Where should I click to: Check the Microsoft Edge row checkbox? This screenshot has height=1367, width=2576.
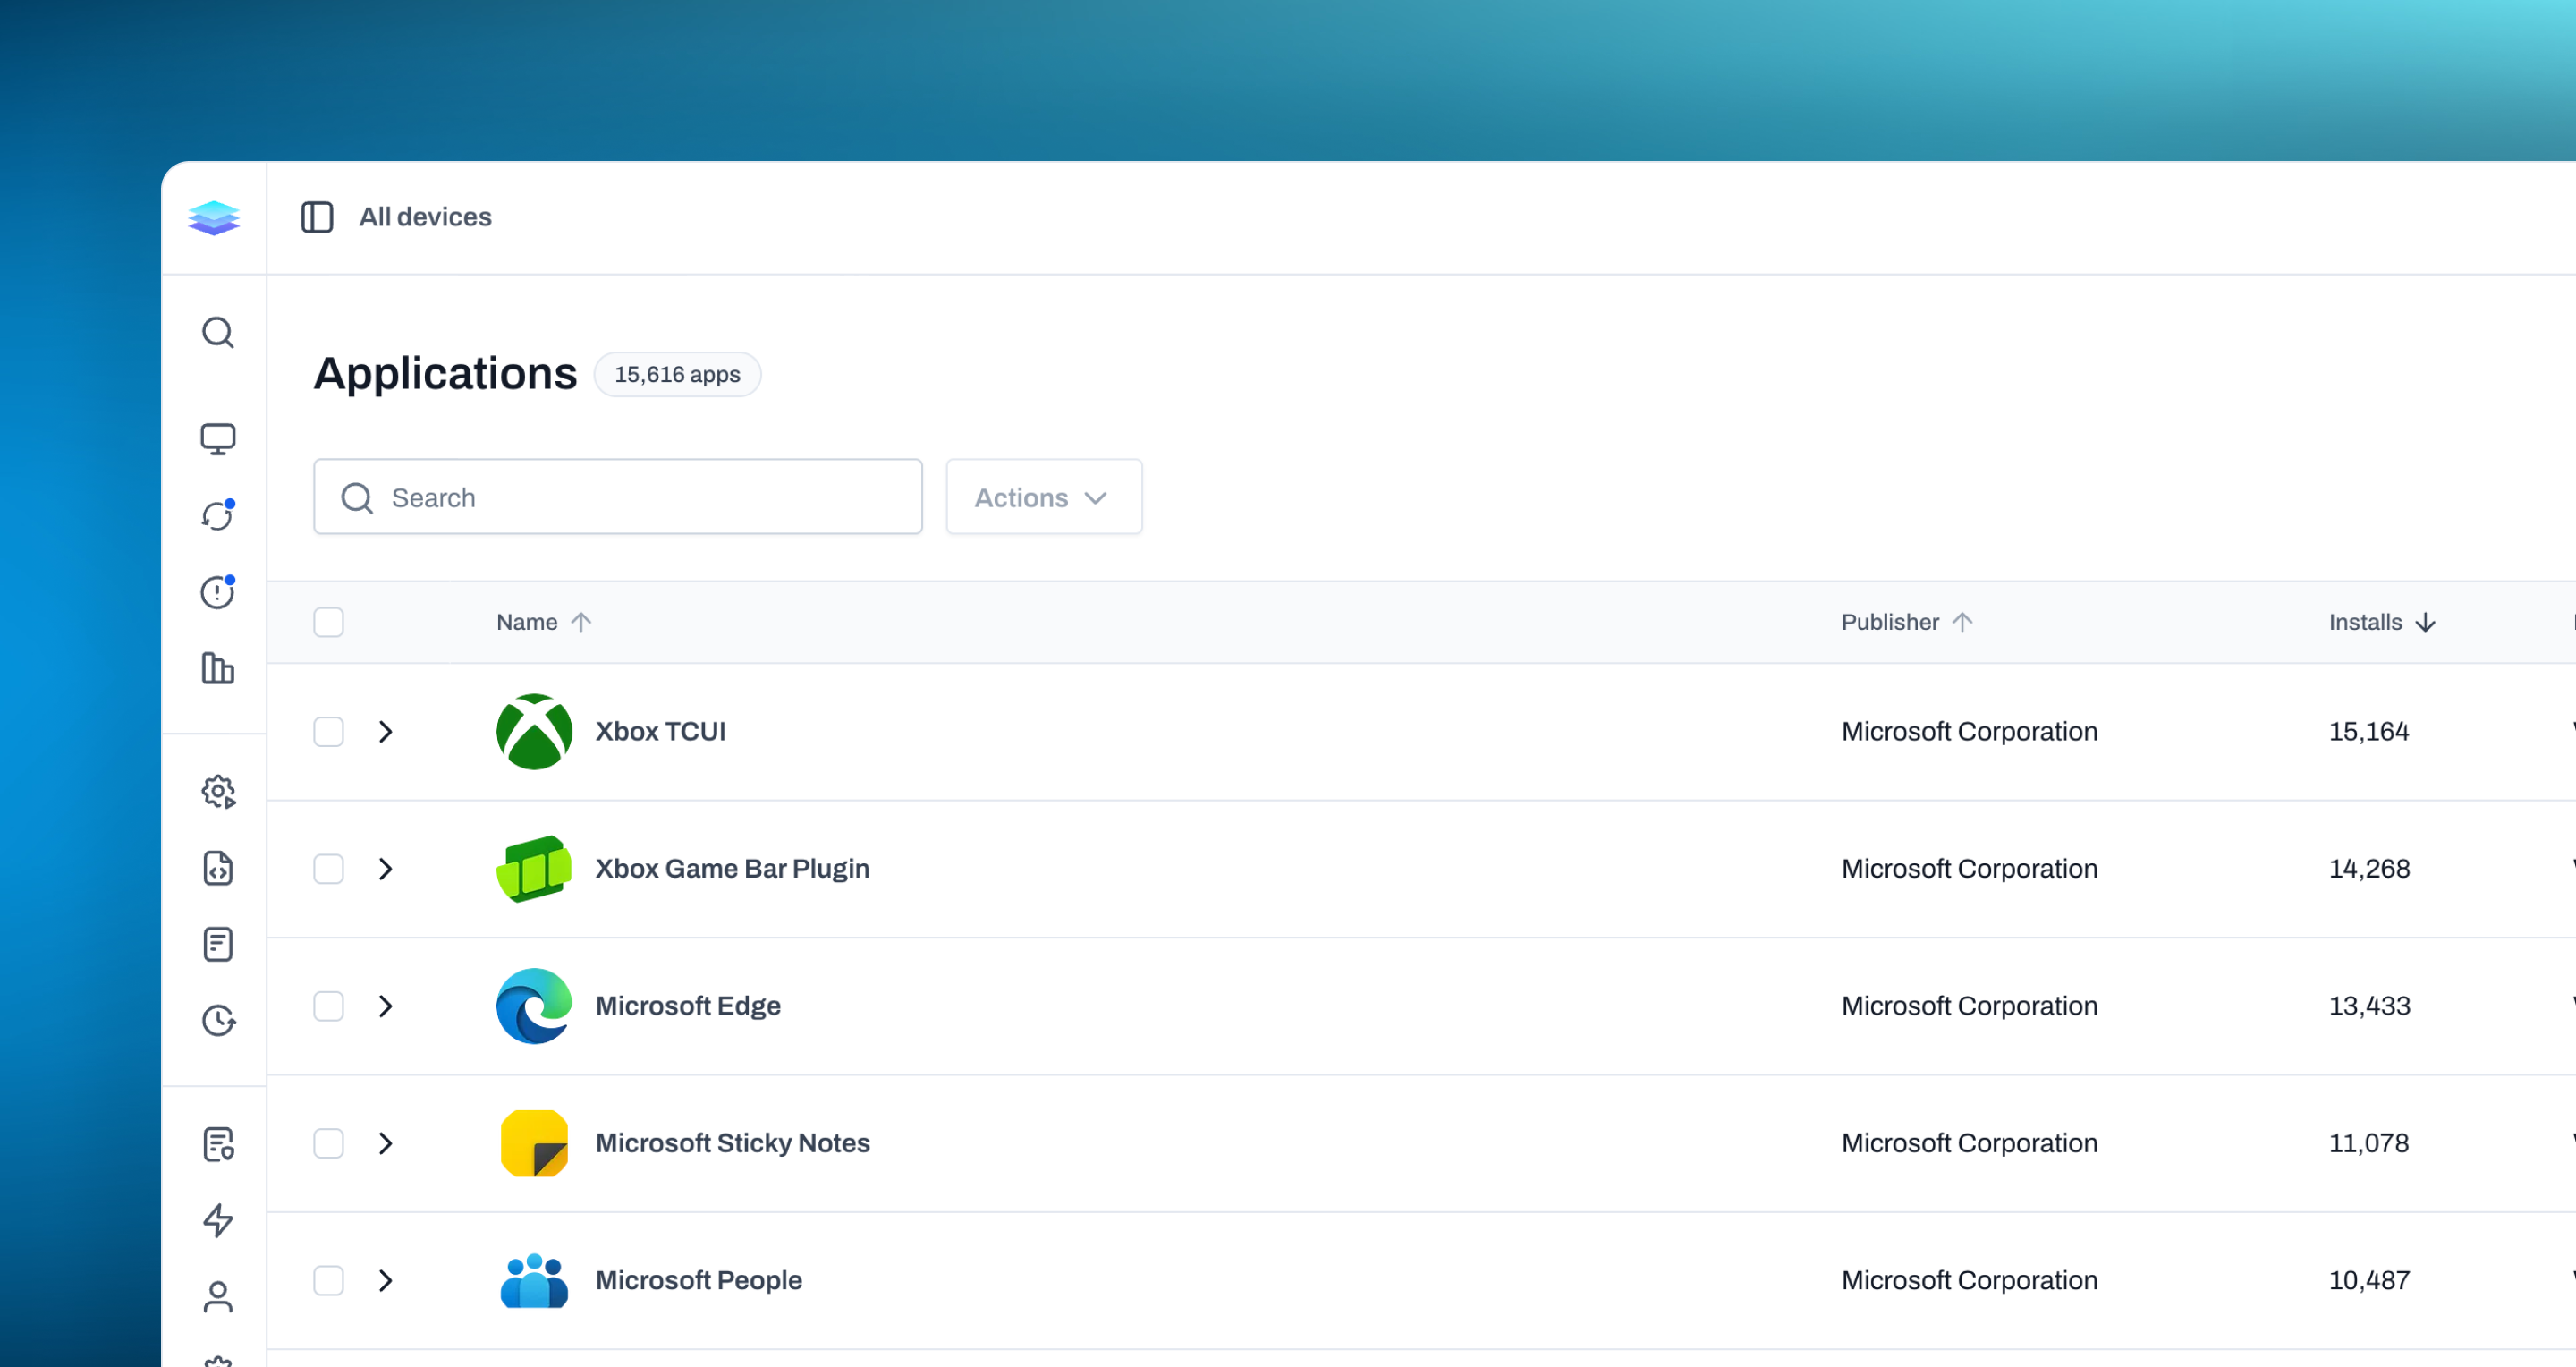click(x=328, y=1006)
